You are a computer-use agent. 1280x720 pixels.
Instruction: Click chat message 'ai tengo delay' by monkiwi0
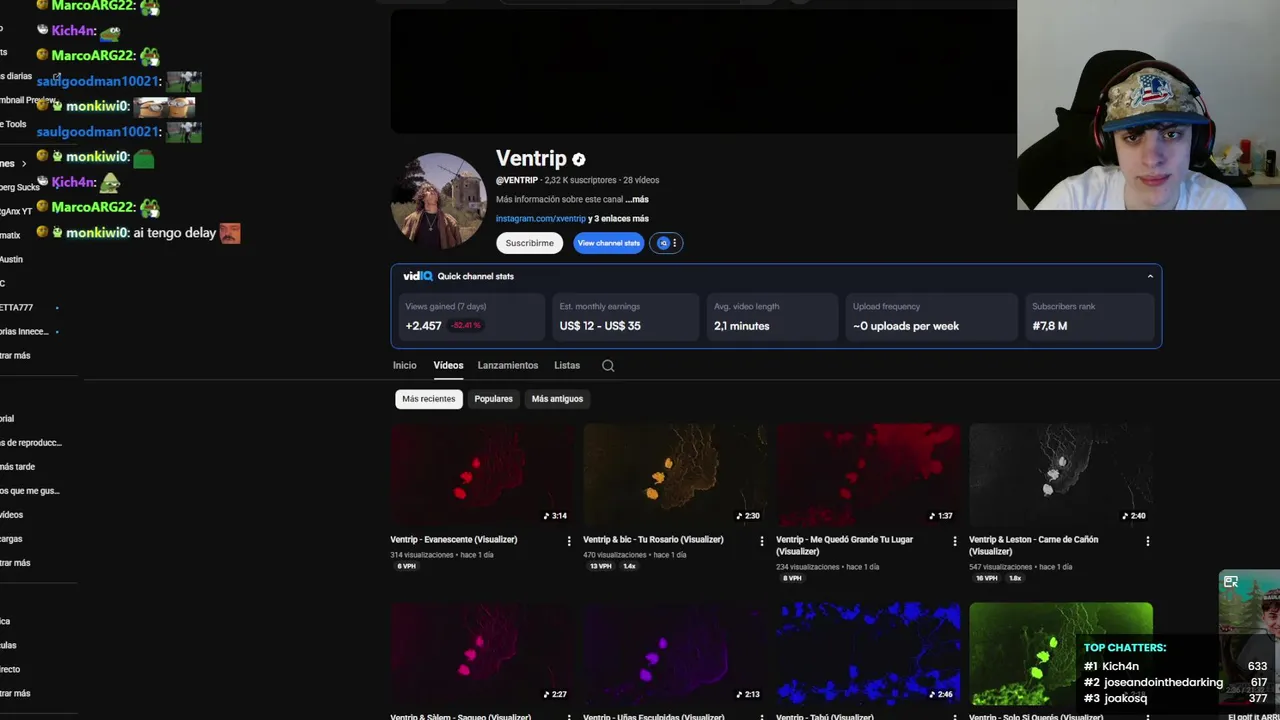point(175,233)
